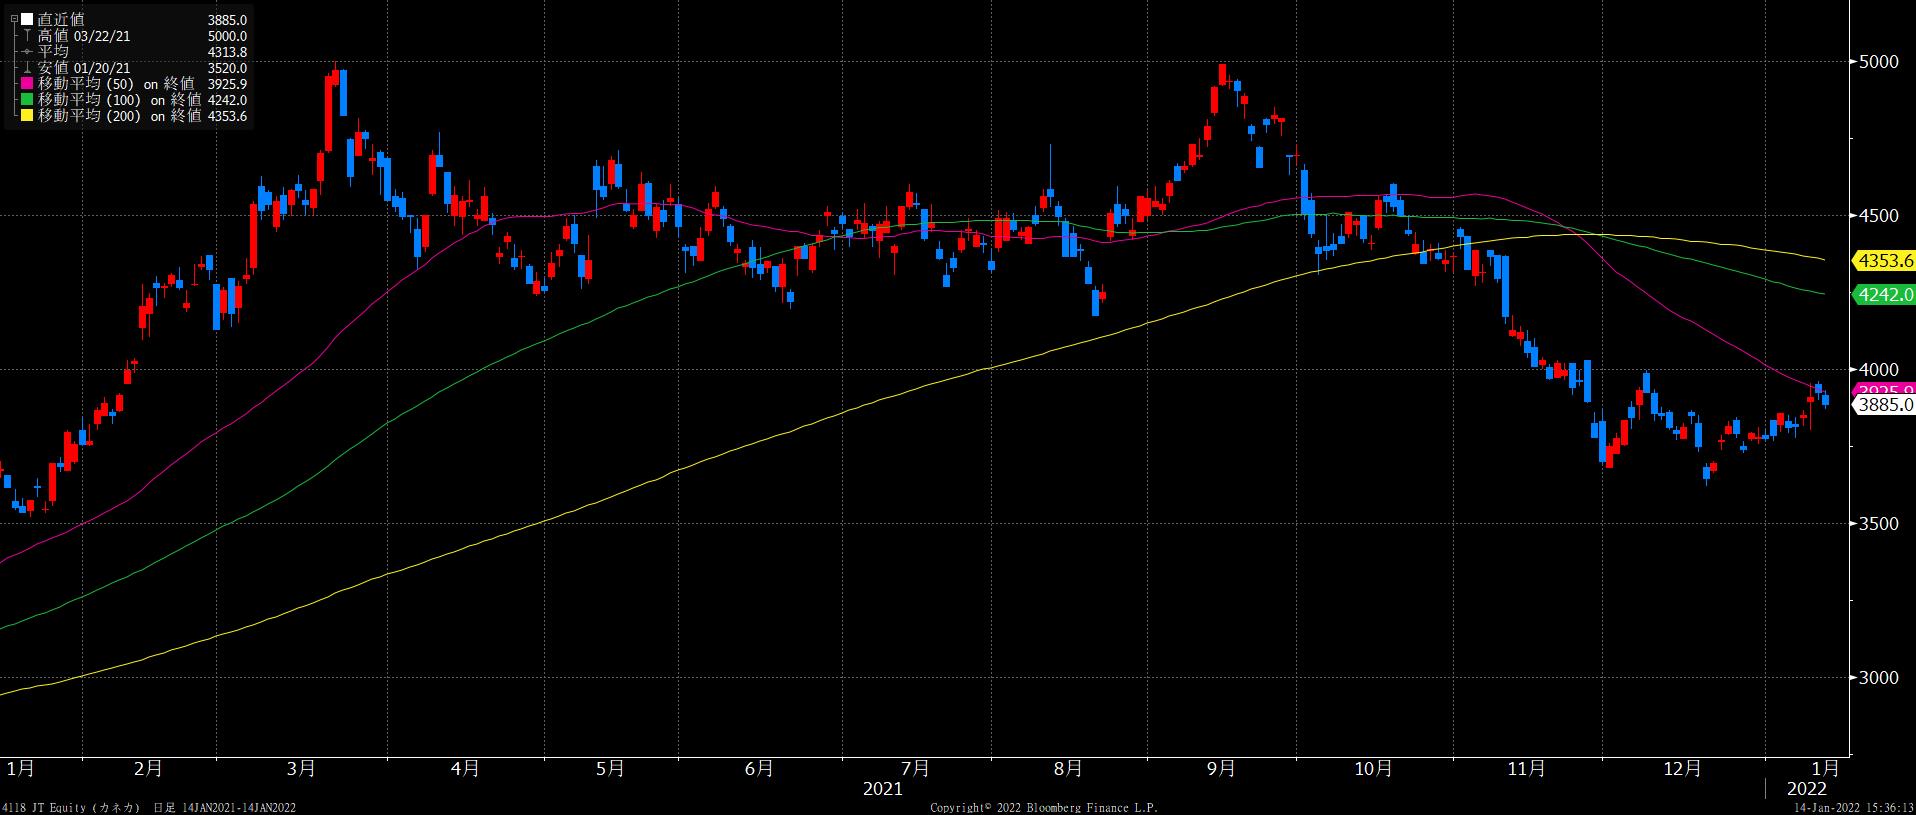The image size is (1916, 815).
Task: Click the white 3885.0 last price tag
Action: pos(1885,405)
